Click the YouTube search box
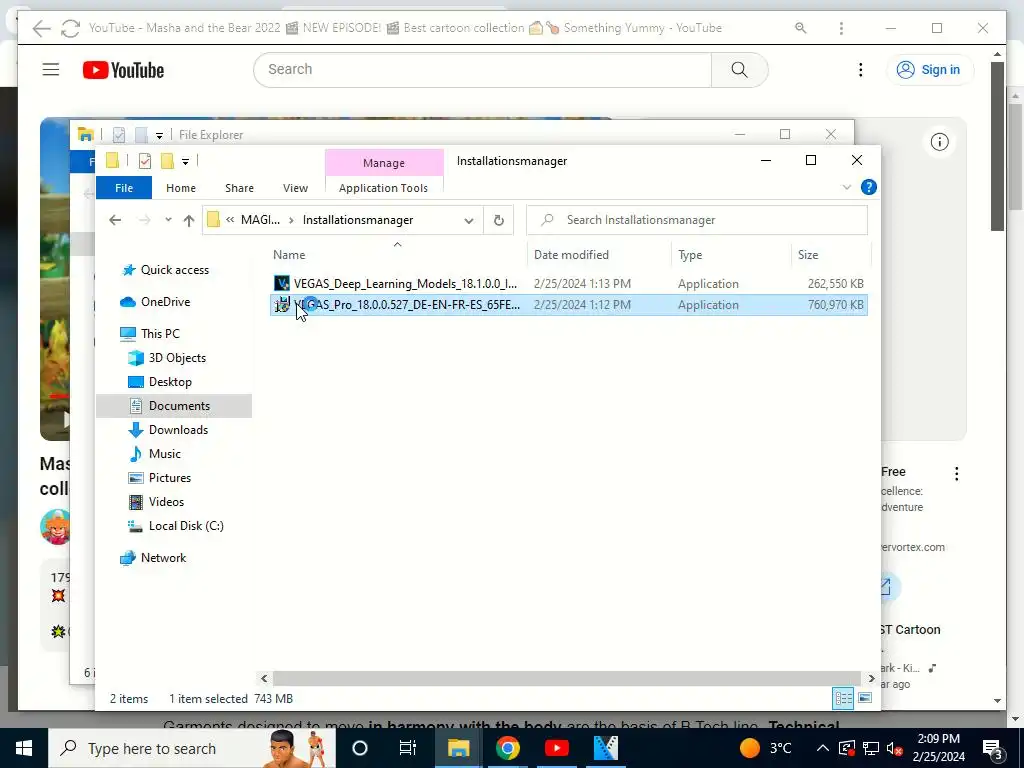The image size is (1024, 768). point(482,70)
